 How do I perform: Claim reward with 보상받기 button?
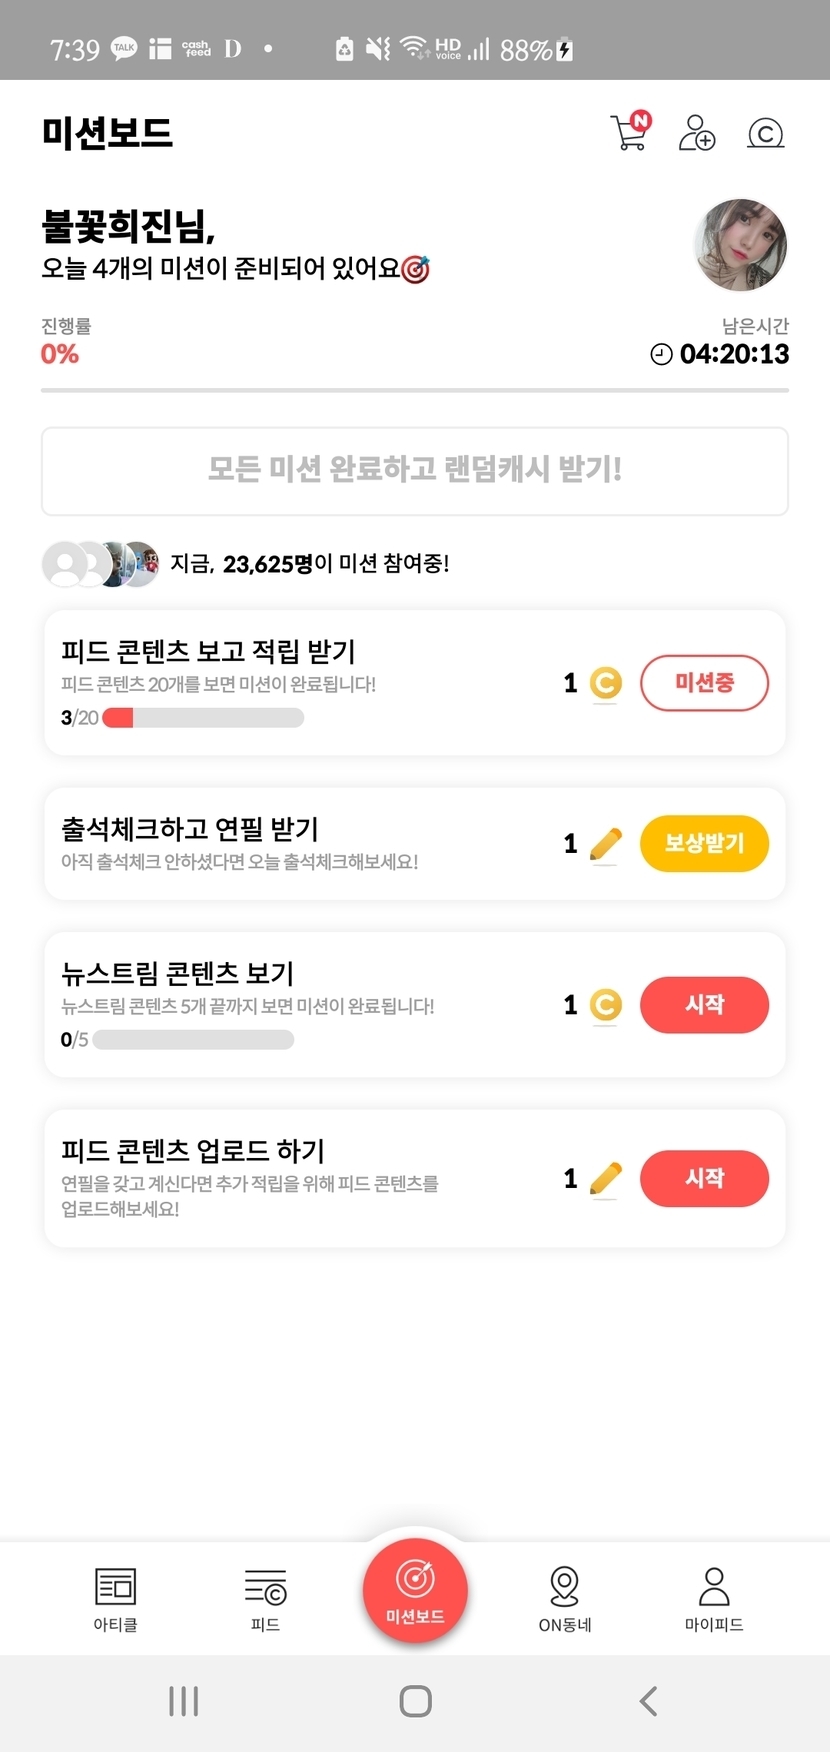click(x=704, y=843)
